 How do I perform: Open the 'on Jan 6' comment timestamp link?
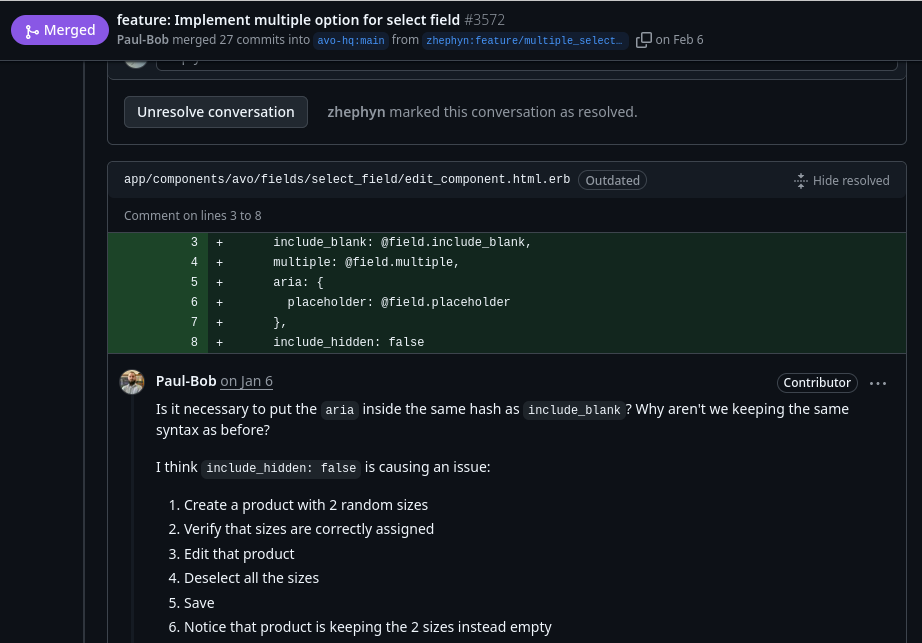click(x=246, y=381)
